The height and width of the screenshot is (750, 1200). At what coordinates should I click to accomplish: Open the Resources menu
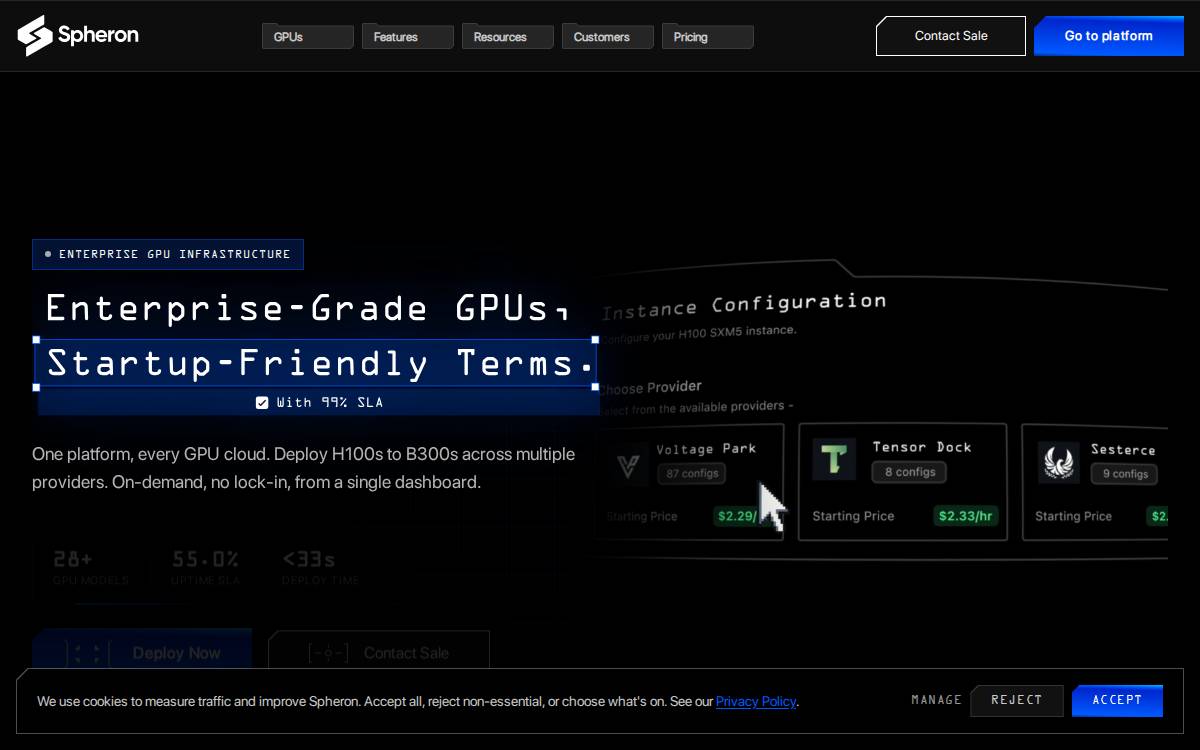coord(508,37)
